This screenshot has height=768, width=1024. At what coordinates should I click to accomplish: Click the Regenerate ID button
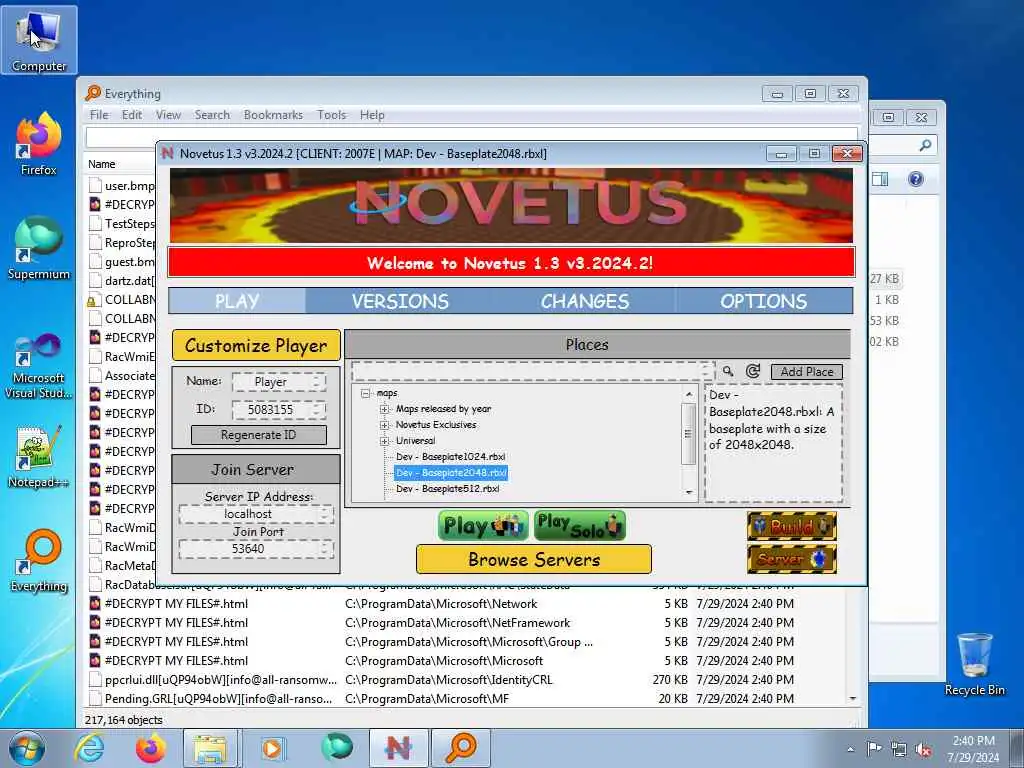(x=259, y=435)
